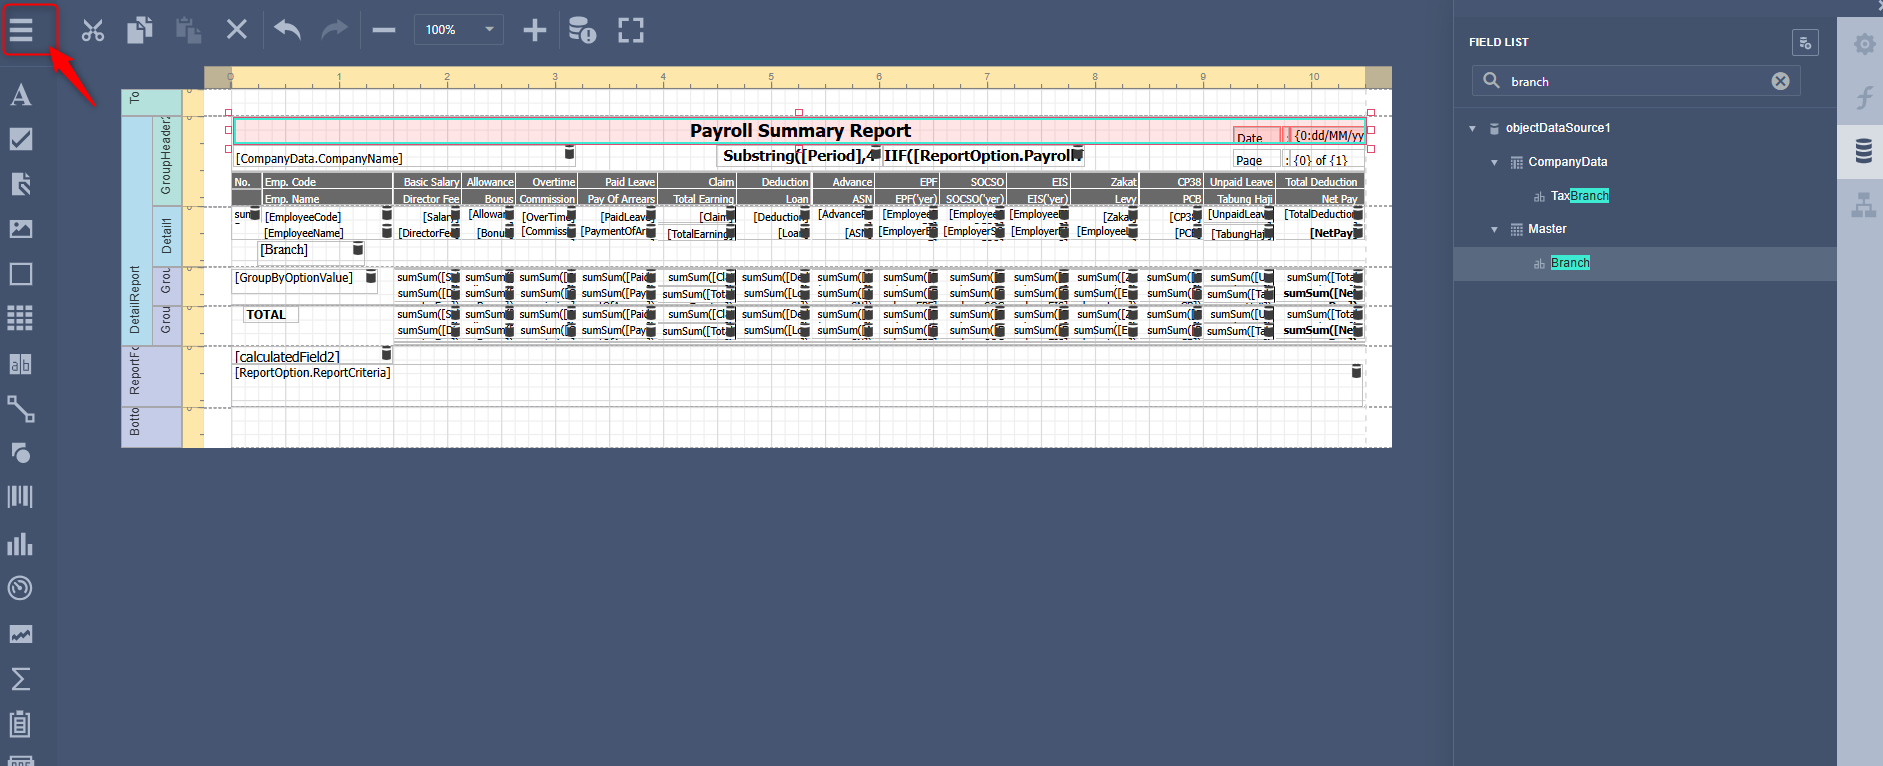Viewport: 1883px width, 766px height.
Task: Zoom in with the plus button
Action: pyautogui.click(x=535, y=30)
